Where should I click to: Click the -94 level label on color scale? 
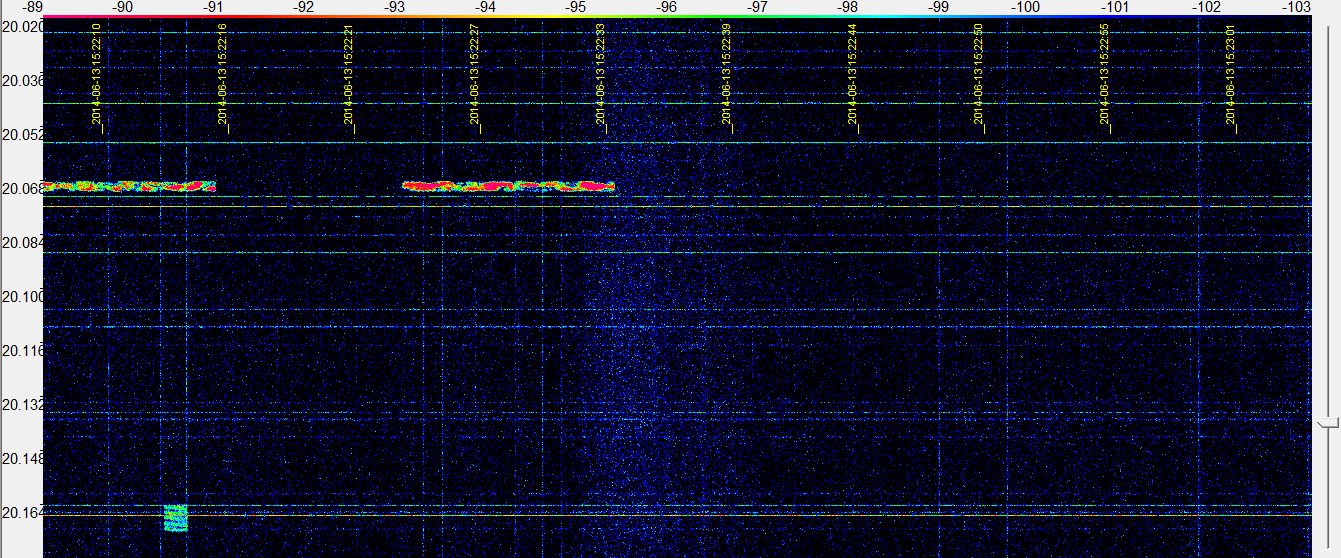click(x=484, y=7)
